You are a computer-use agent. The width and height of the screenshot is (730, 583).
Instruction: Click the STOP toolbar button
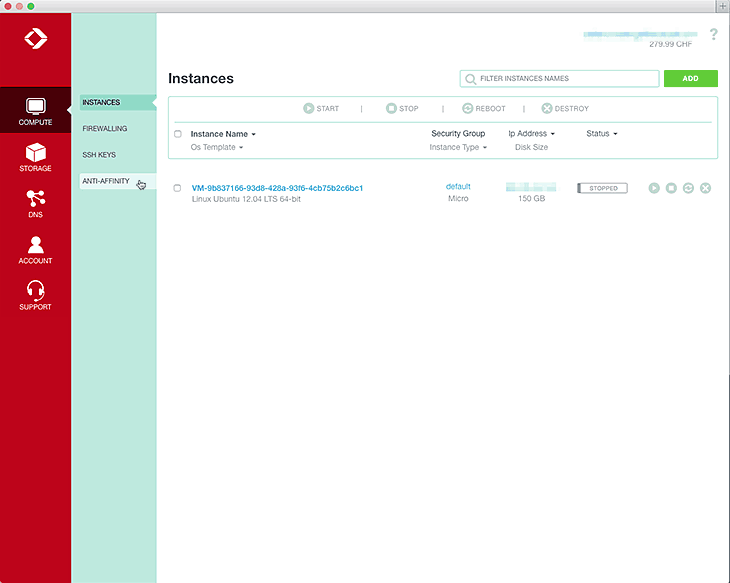(x=402, y=108)
